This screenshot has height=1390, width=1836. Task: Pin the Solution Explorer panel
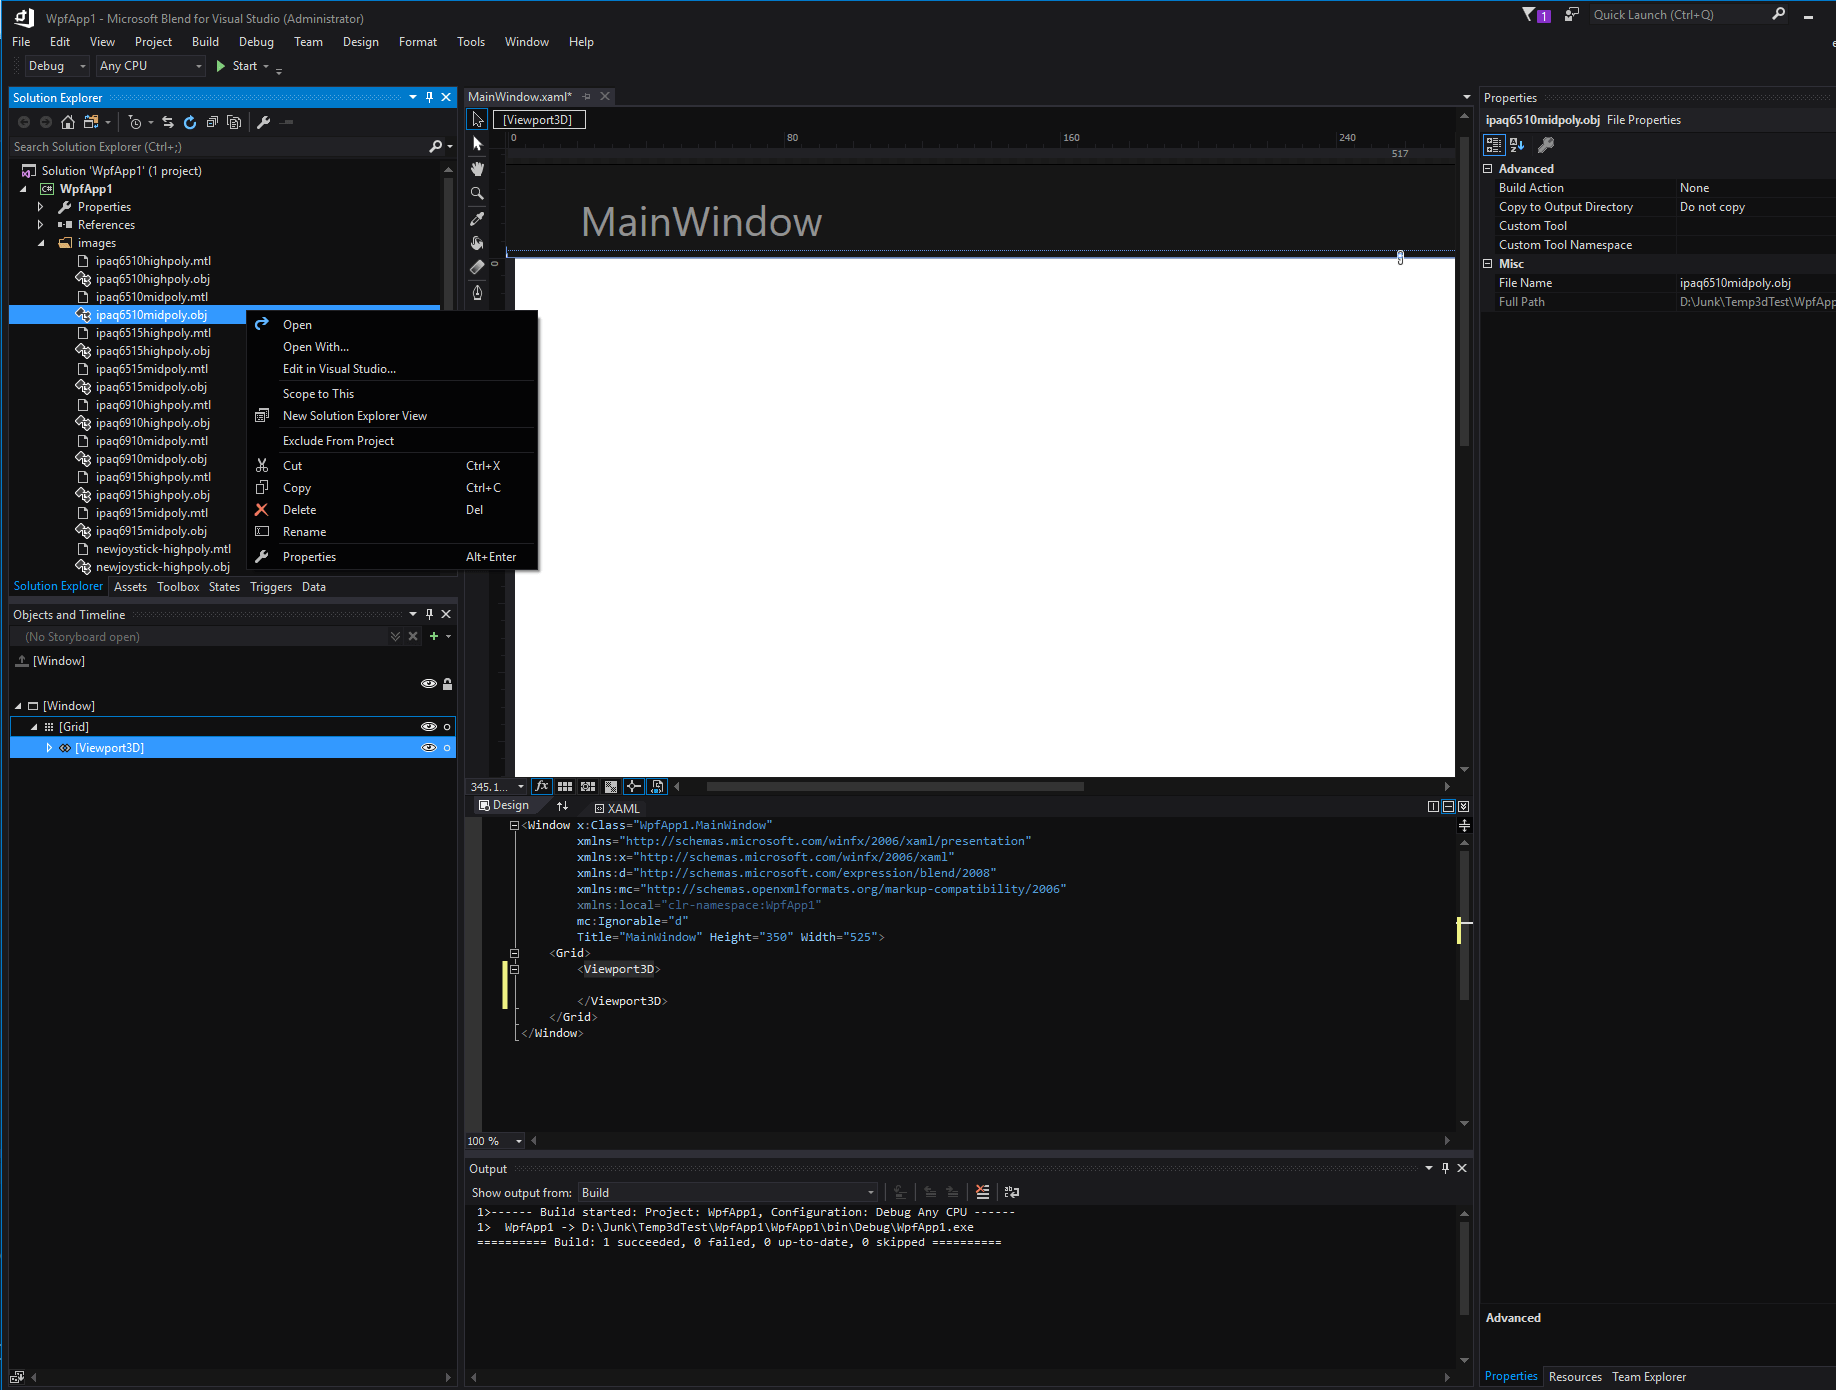coord(429,97)
